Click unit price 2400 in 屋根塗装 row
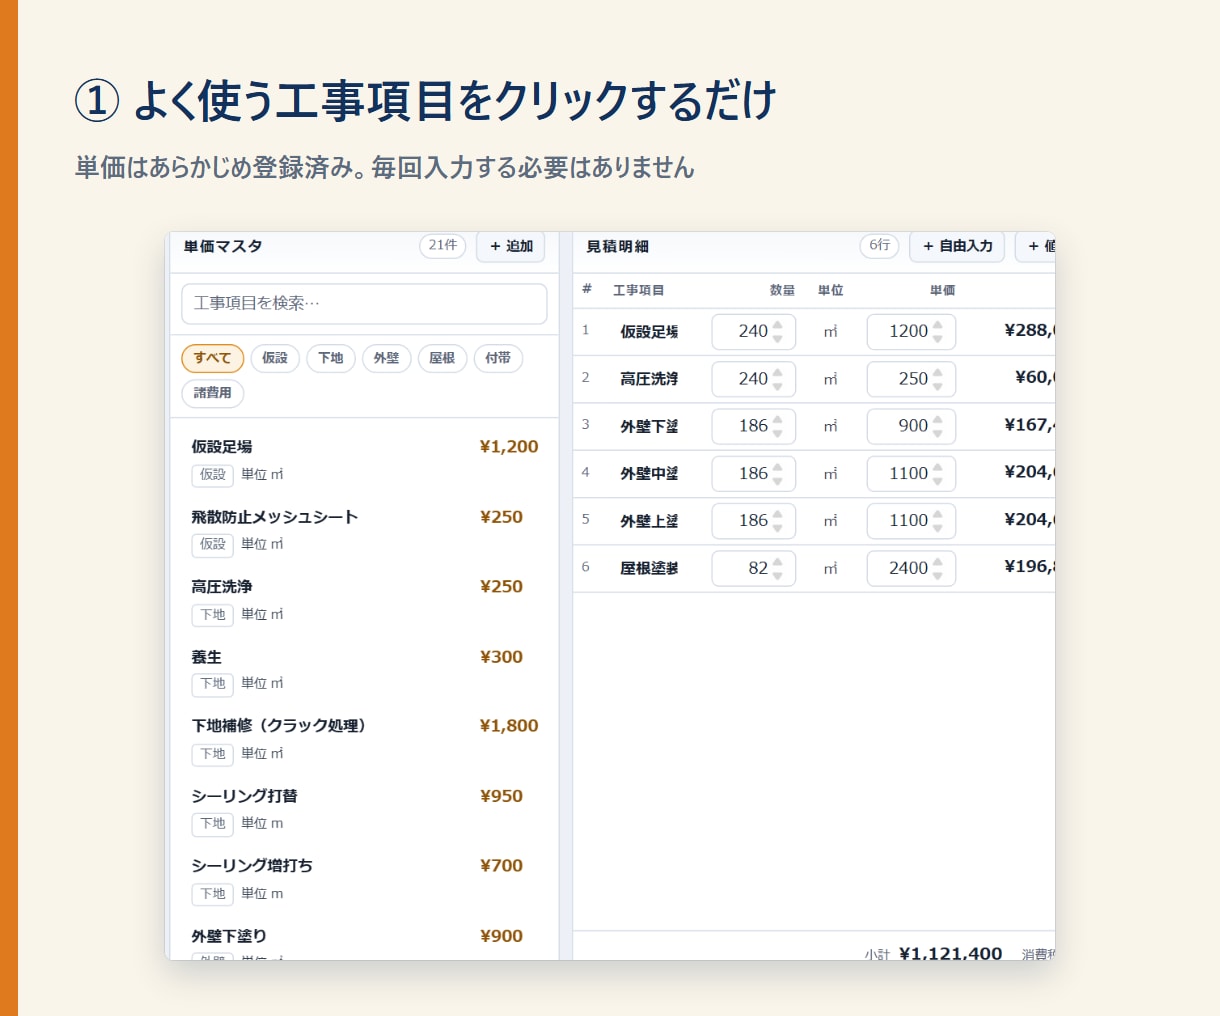Screen dimensions: 1220x1016 910,568
